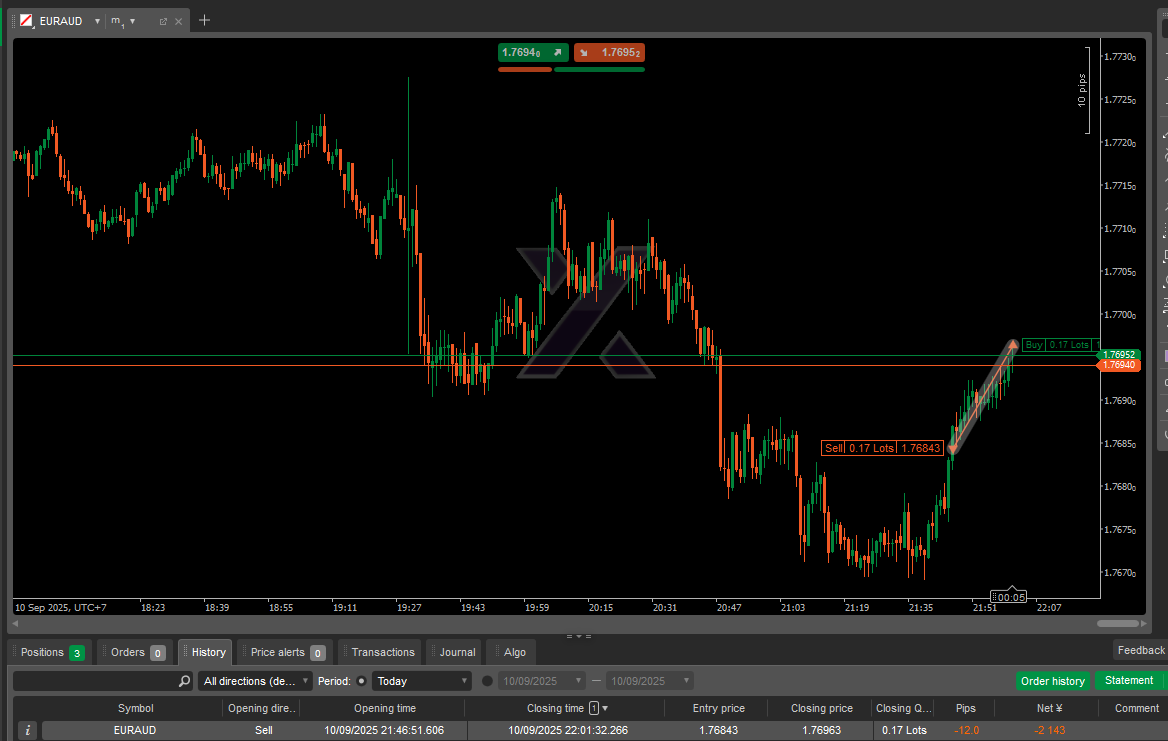Click the Sell 0.17 Lots deal marker on chart
The height and width of the screenshot is (741, 1168).
pyautogui.click(x=881, y=448)
